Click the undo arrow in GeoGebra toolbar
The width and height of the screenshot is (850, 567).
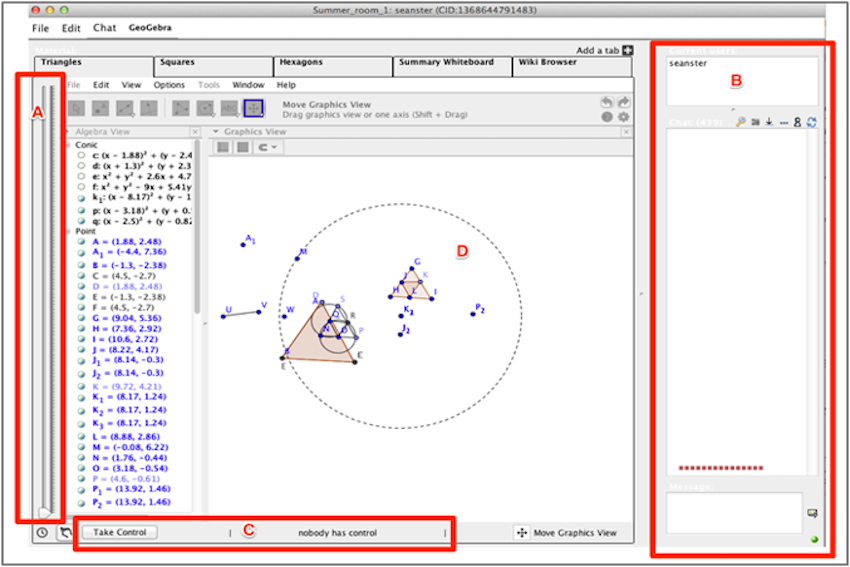pos(606,102)
